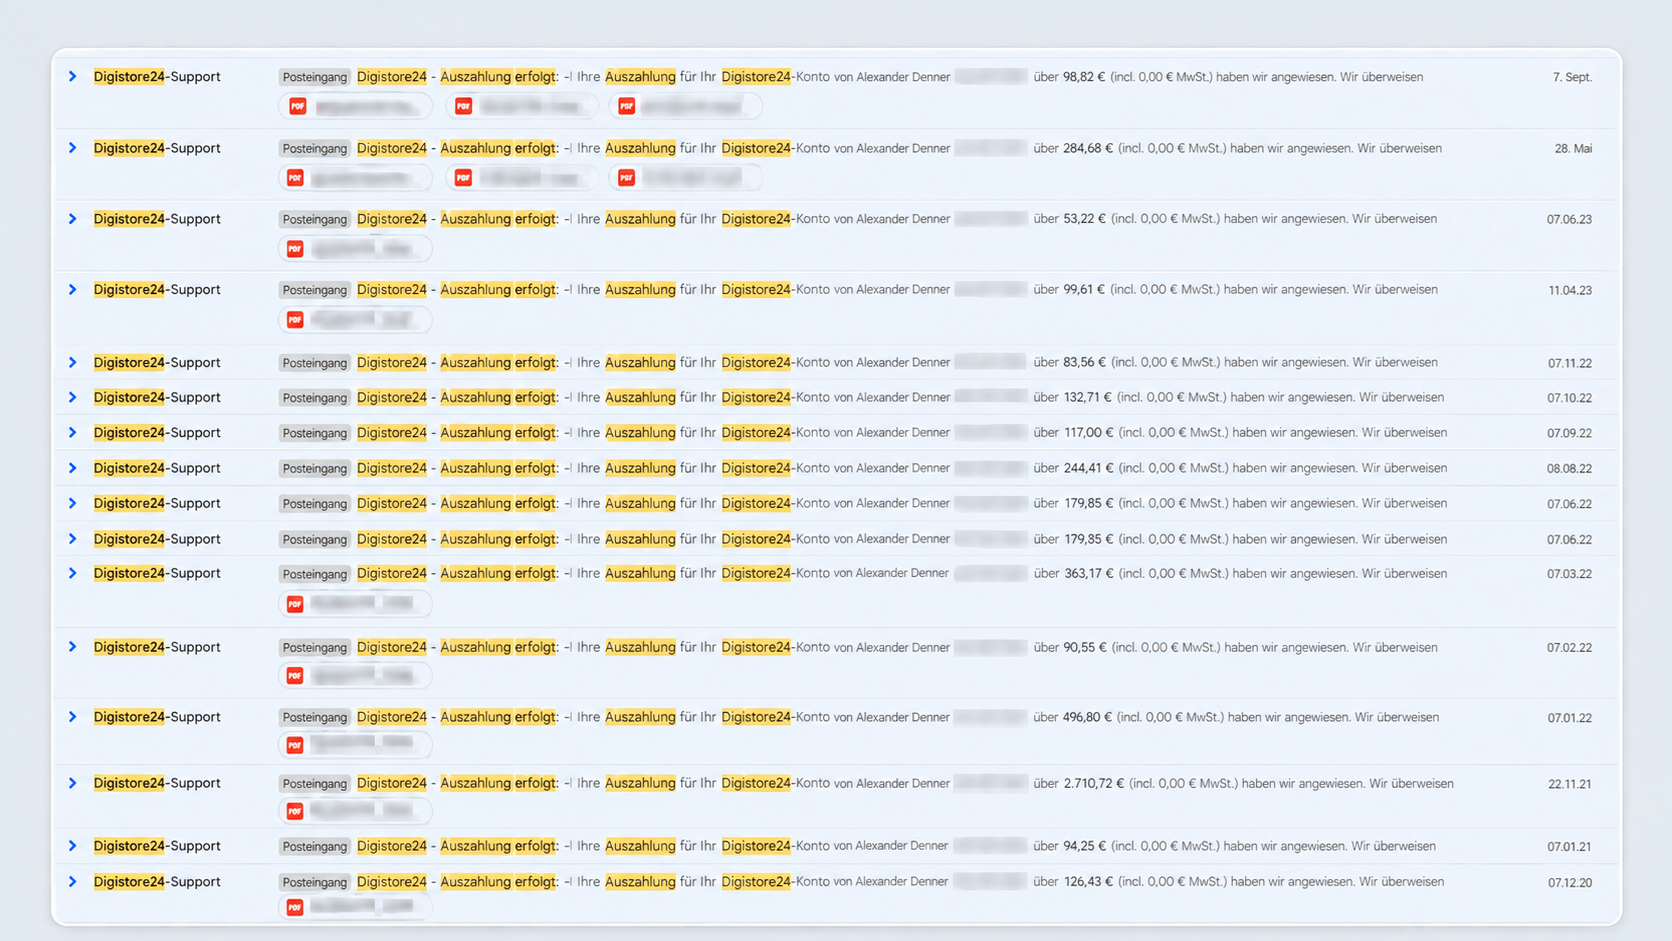Click Digistore24-Support sender in the 28. Mai row
This screenshot has height=941, width=1672.
tap(157, 148)
